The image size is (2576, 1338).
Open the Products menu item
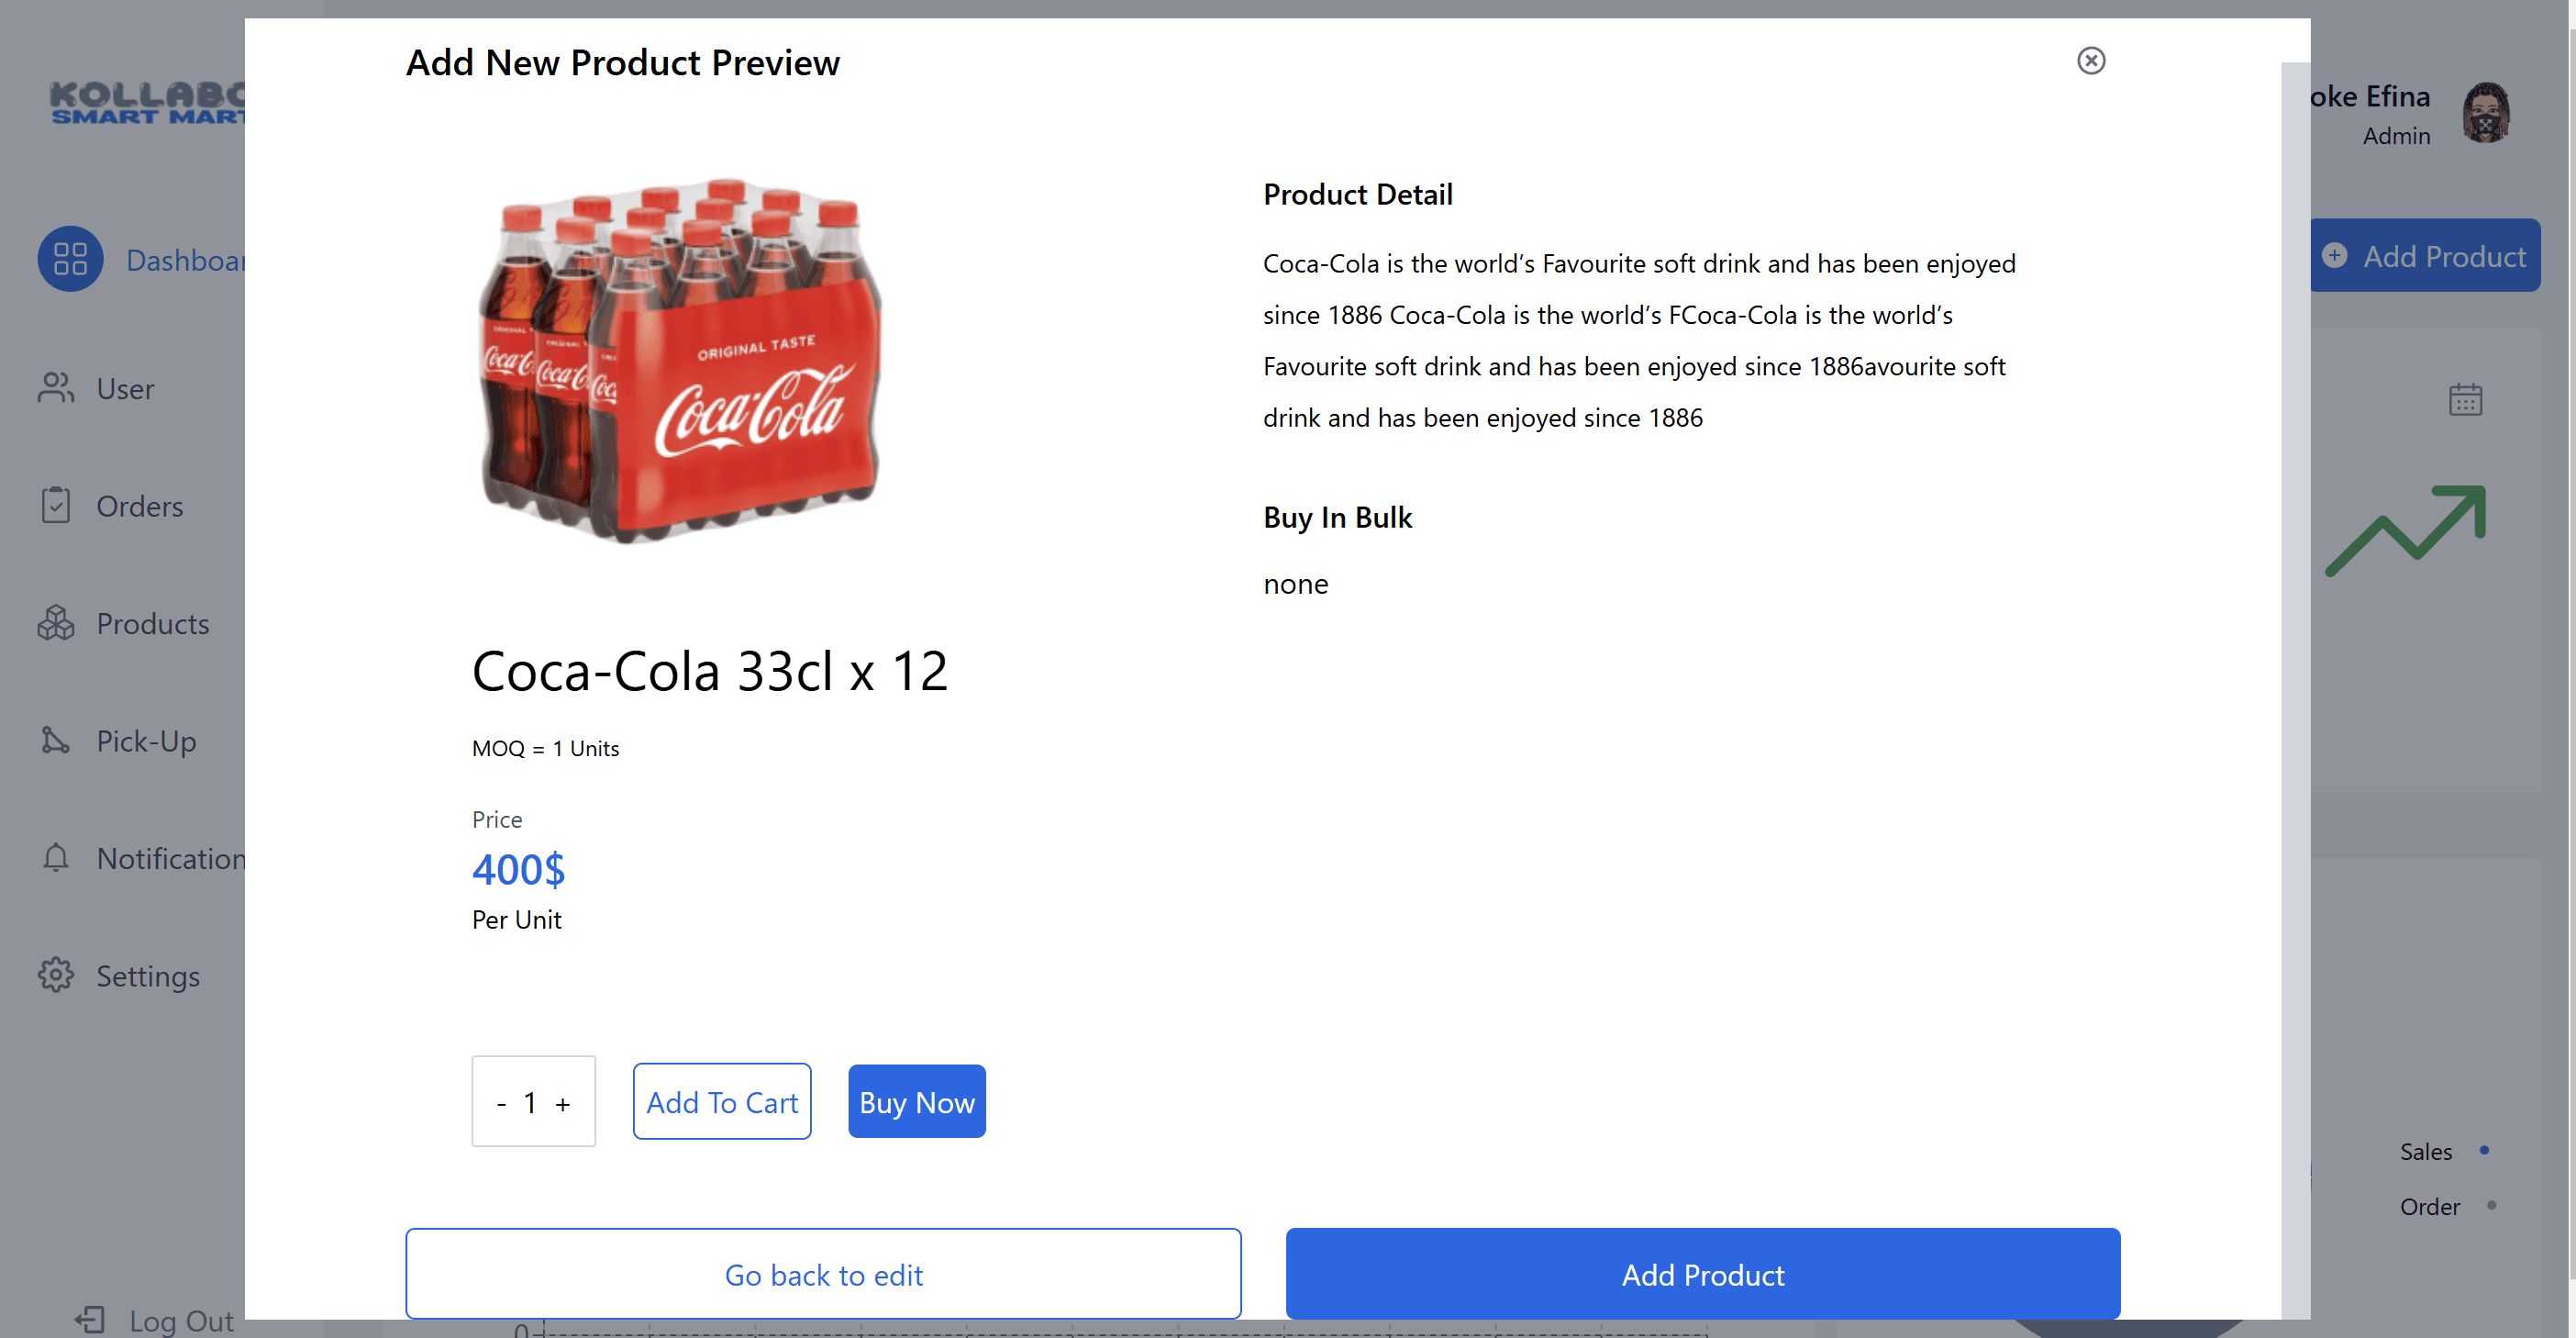[x=153, y=623]
